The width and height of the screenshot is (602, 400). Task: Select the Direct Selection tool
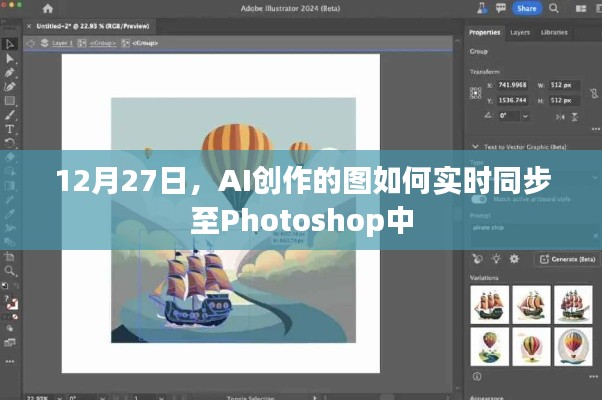click(10, 58)
